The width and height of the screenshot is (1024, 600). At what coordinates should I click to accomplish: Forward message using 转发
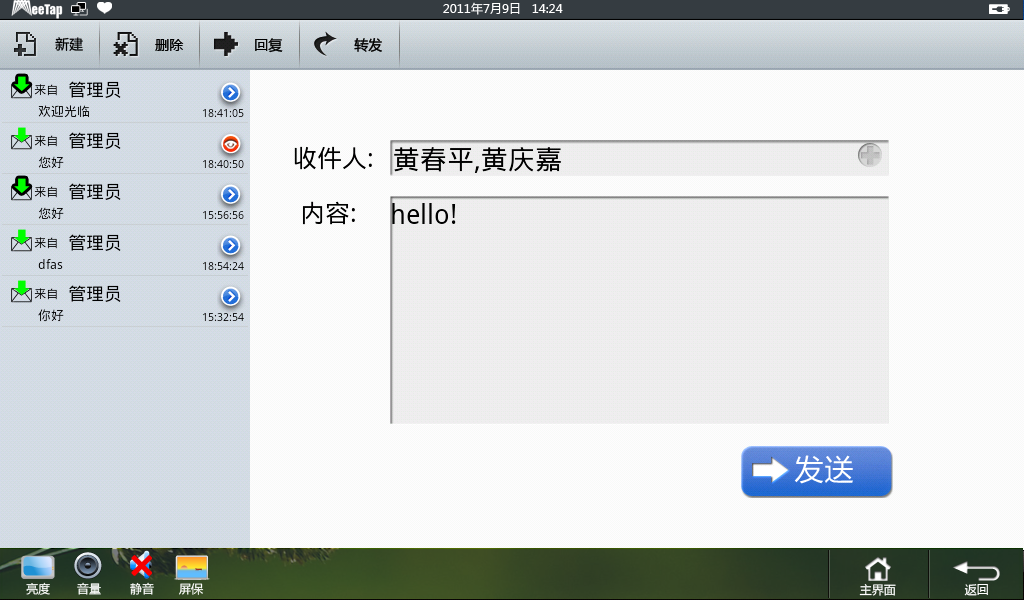coord(349,44)
